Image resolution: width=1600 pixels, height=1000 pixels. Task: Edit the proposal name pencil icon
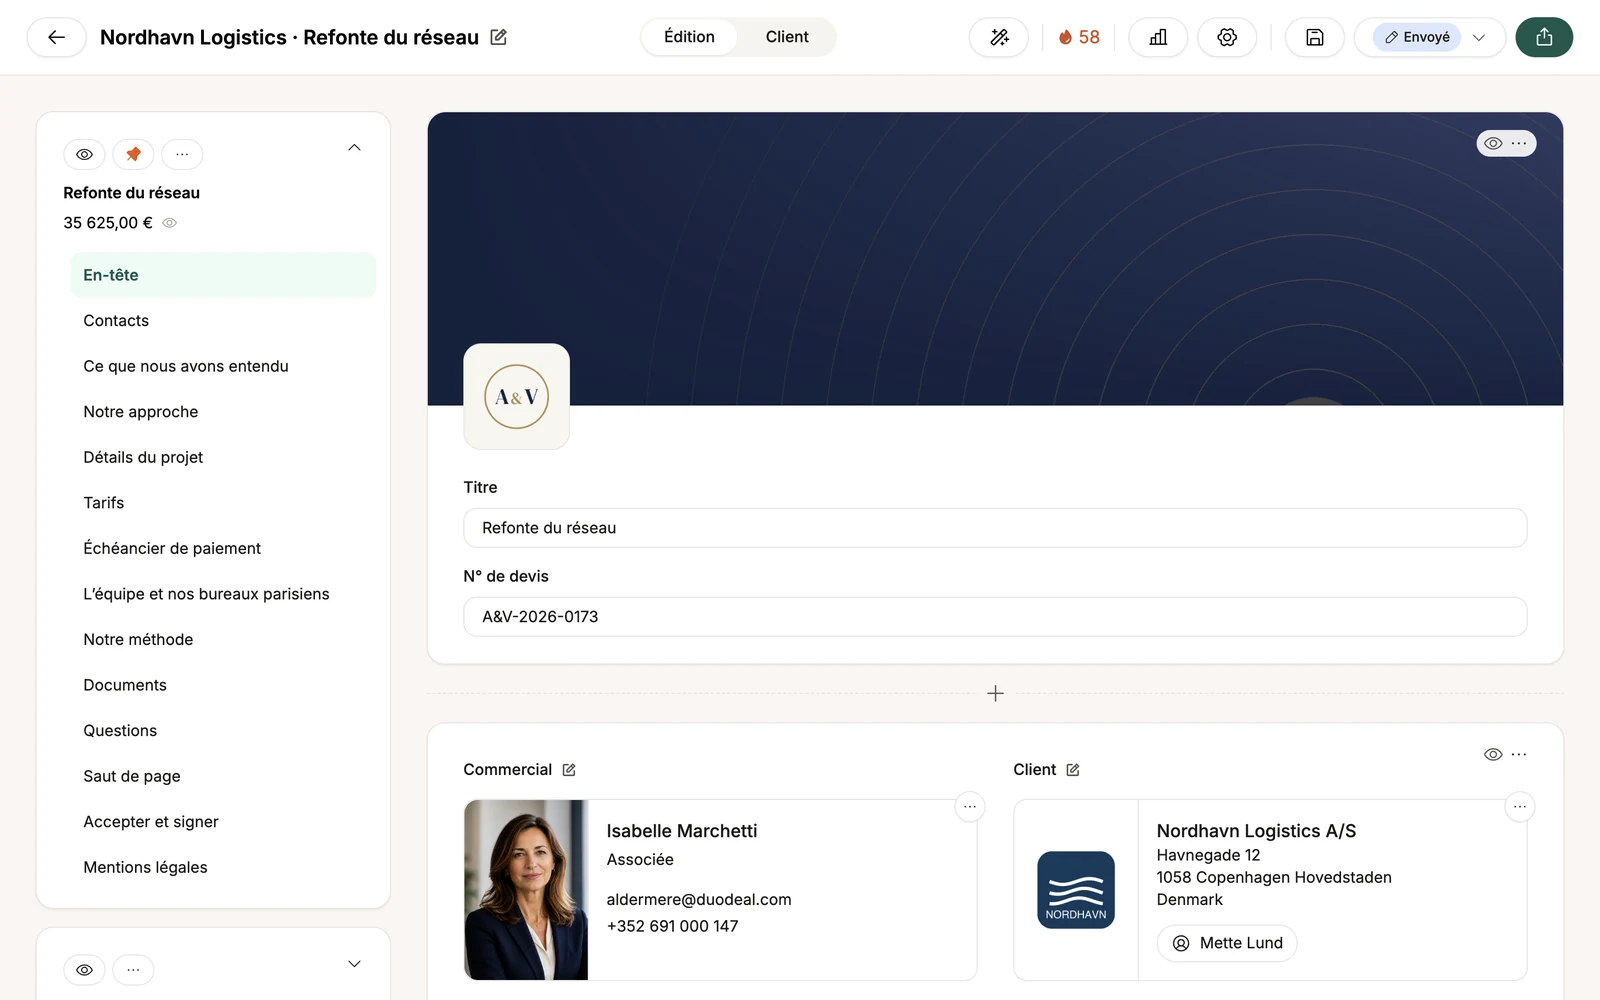[498, 37]
